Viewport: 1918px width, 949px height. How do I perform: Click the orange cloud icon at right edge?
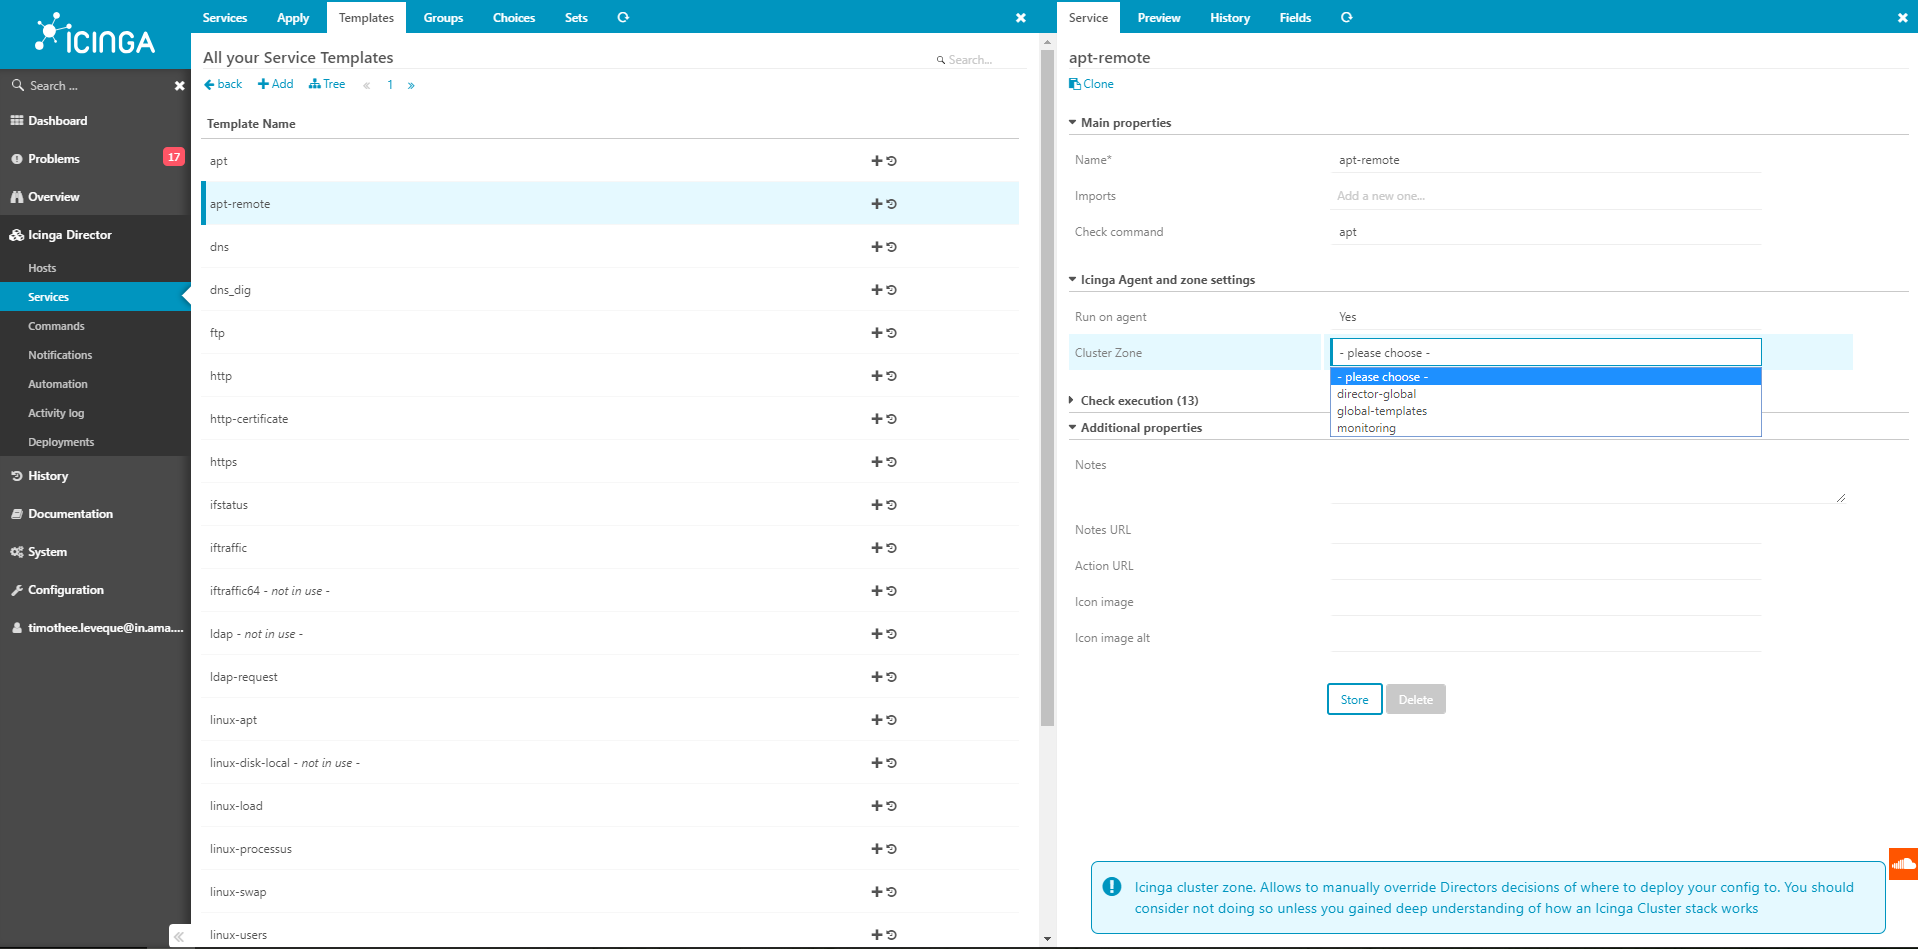[x=1903, y=864]
